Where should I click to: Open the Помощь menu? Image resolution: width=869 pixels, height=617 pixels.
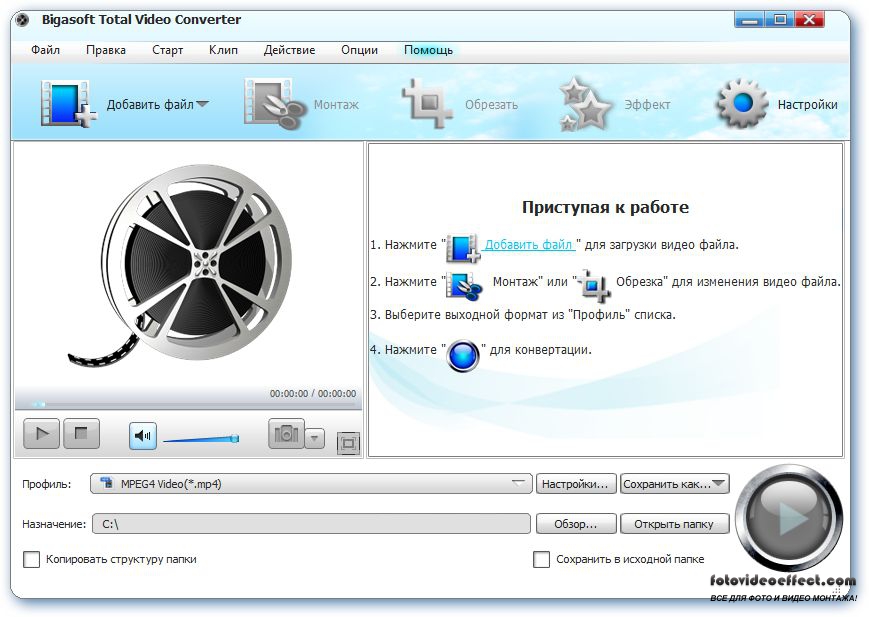(x=428, y=50)
